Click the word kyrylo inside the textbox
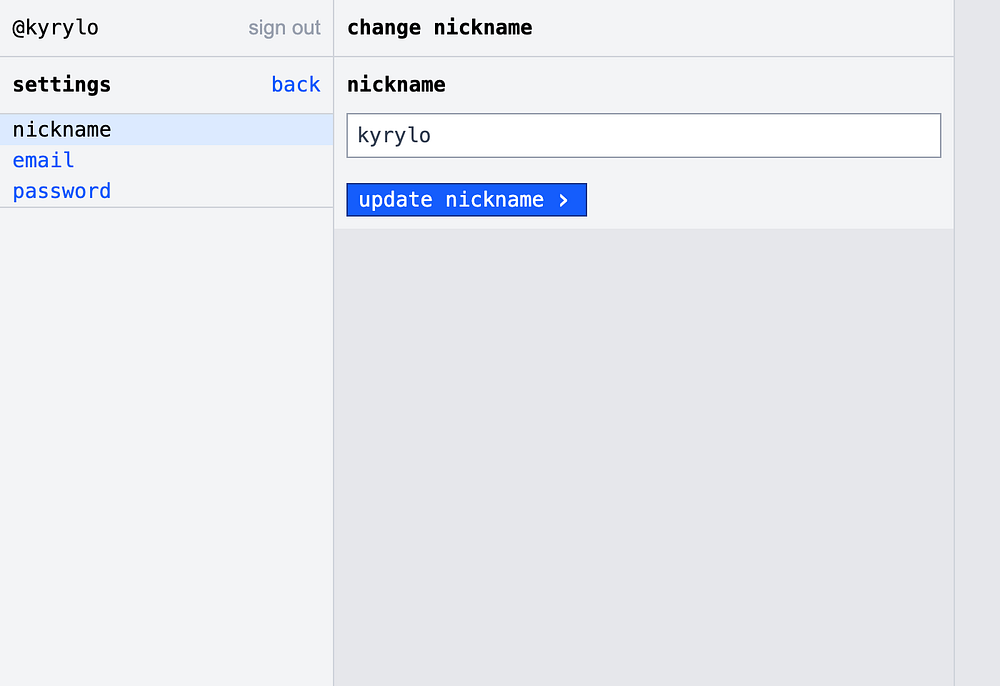1000x686 pixels. [394, 135]
